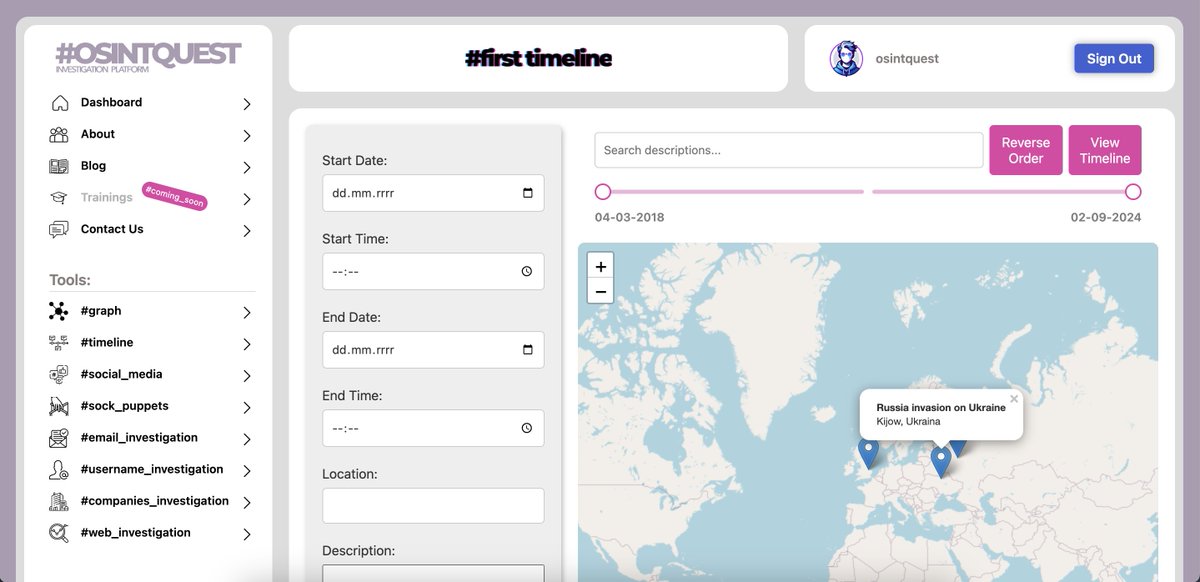Open the About menu item

click(98, 134)
